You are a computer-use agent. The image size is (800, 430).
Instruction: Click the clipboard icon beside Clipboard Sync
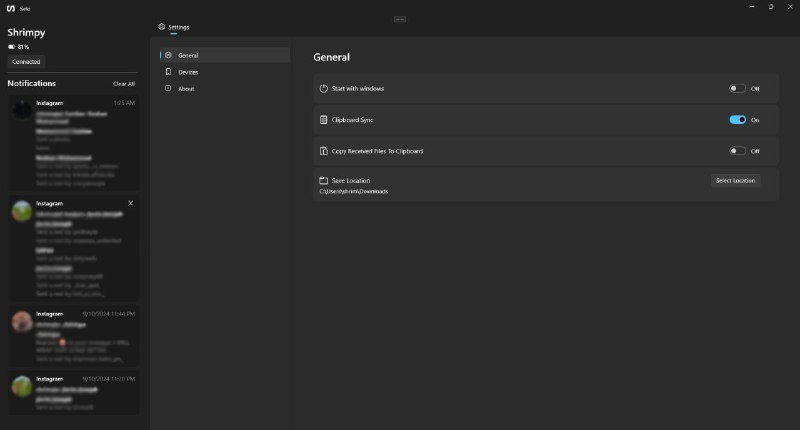323,120
